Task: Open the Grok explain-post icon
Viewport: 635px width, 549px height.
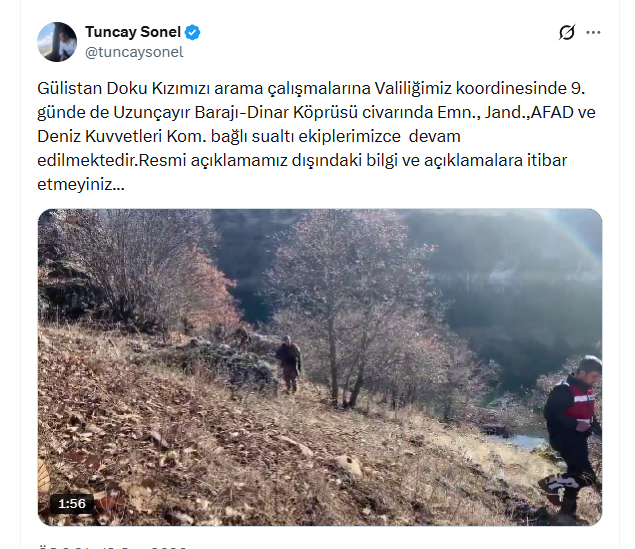Action: (567, 32)
